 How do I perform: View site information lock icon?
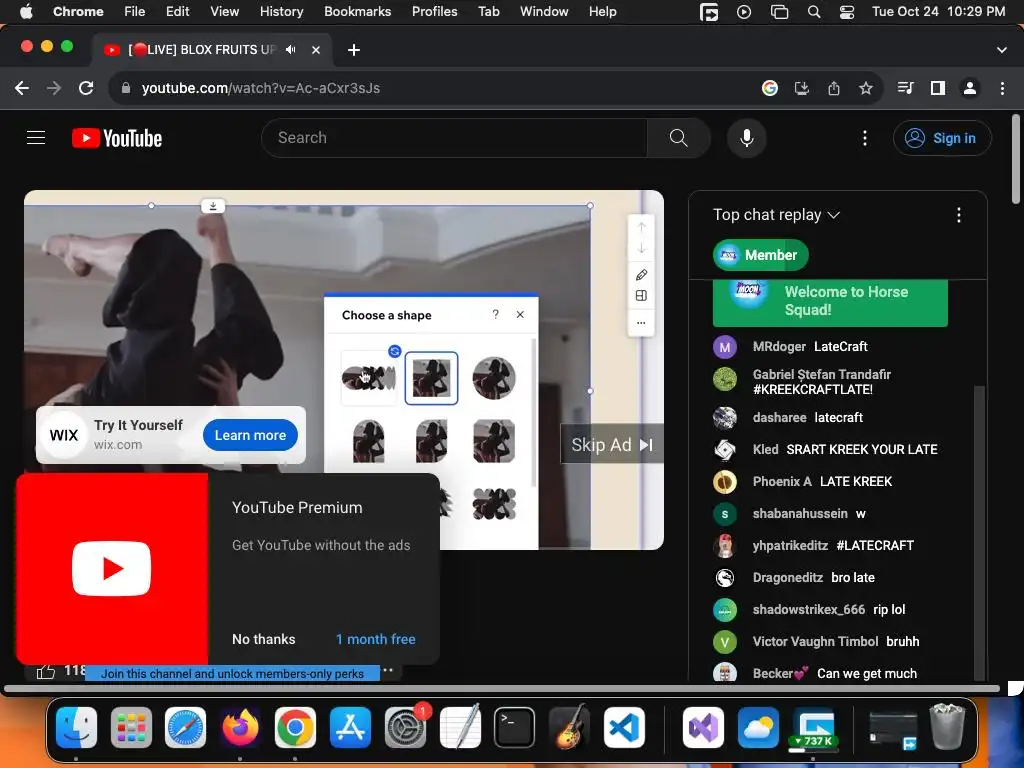[126, 88]
